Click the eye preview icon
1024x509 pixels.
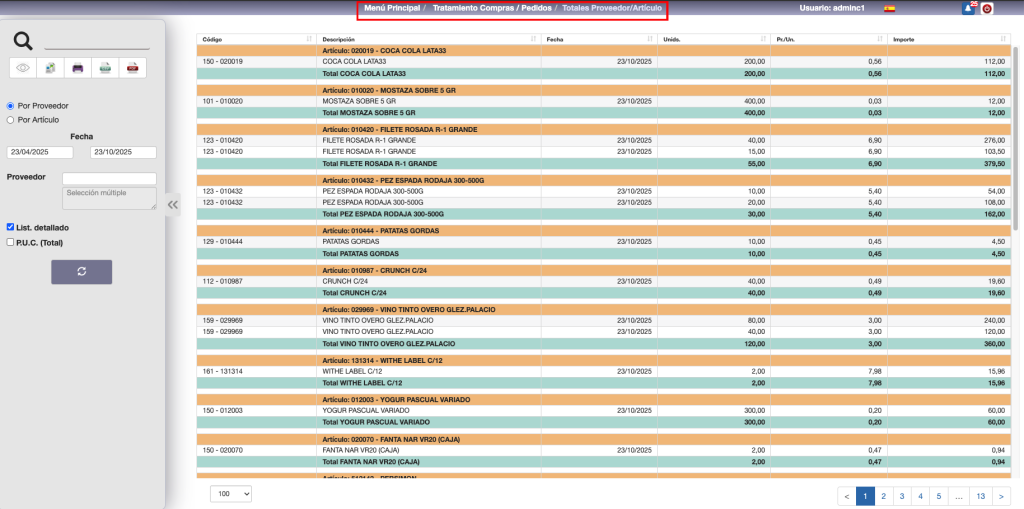(22, 68)
